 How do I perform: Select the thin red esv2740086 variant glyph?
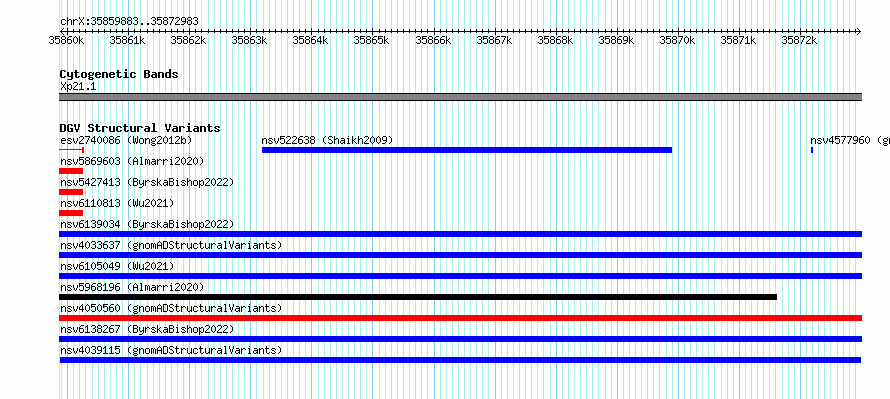[x=72, y=150]
